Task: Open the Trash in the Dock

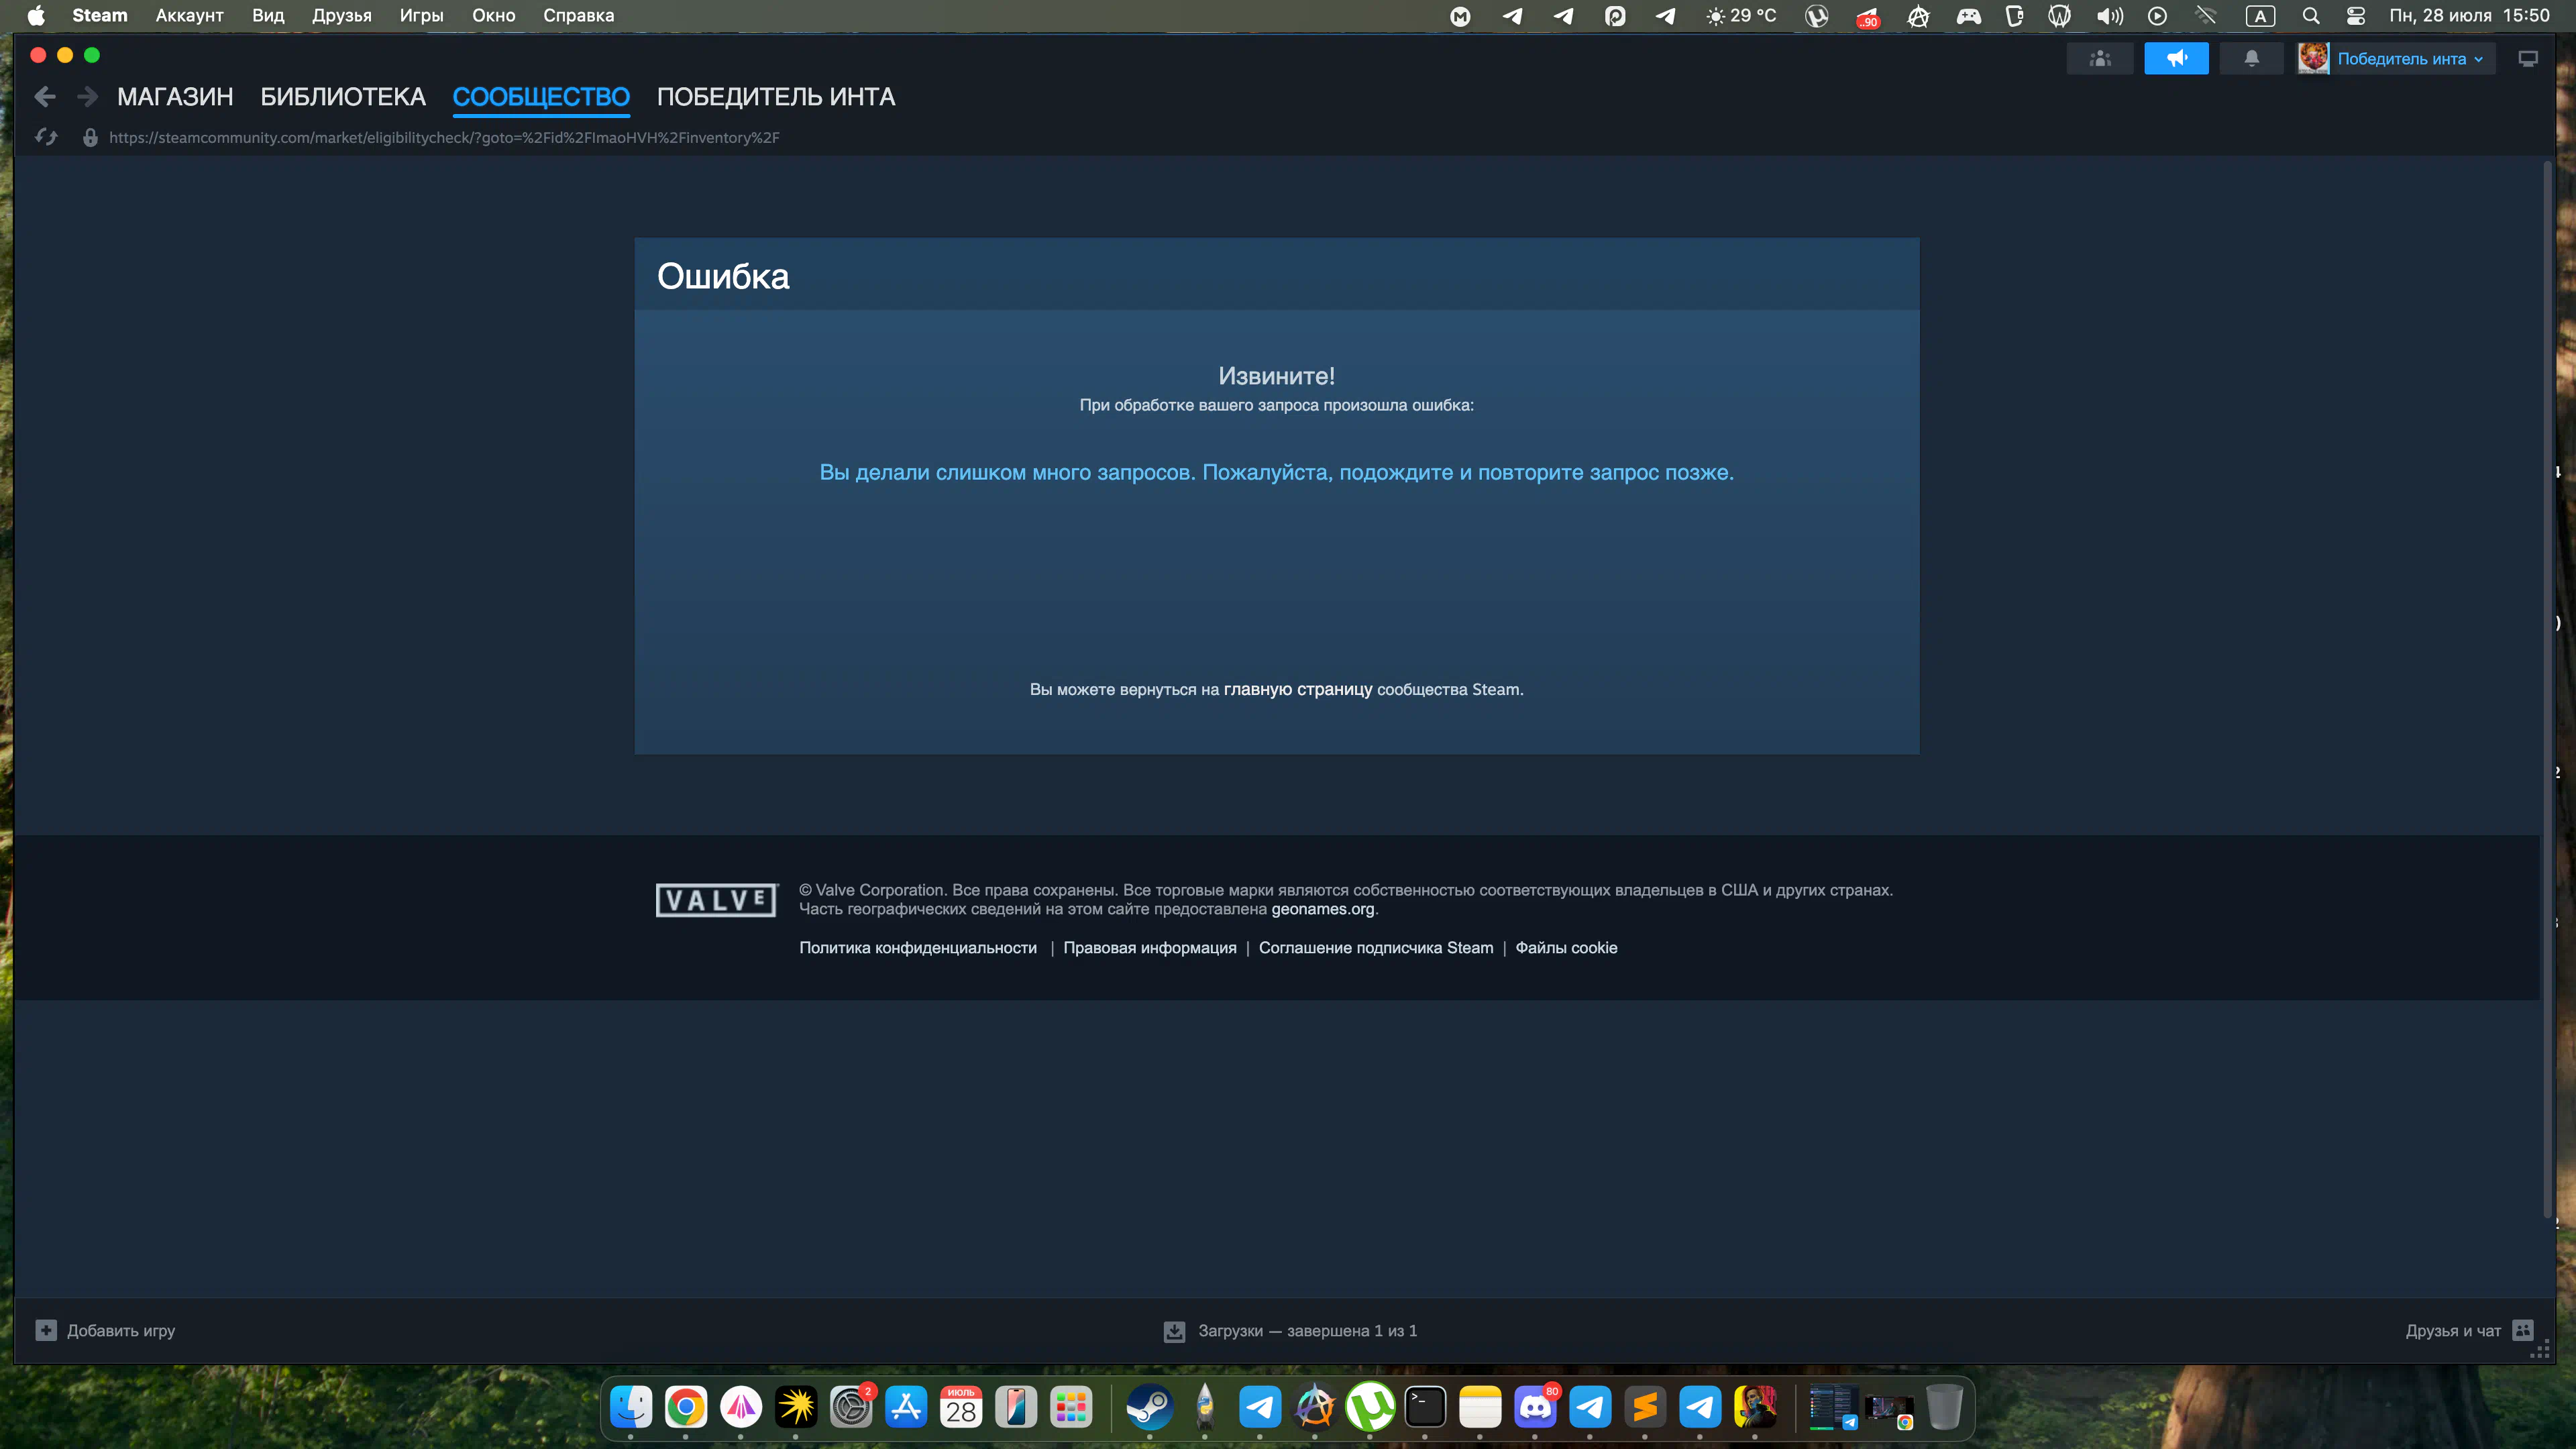Action: coord(1944,1407)
